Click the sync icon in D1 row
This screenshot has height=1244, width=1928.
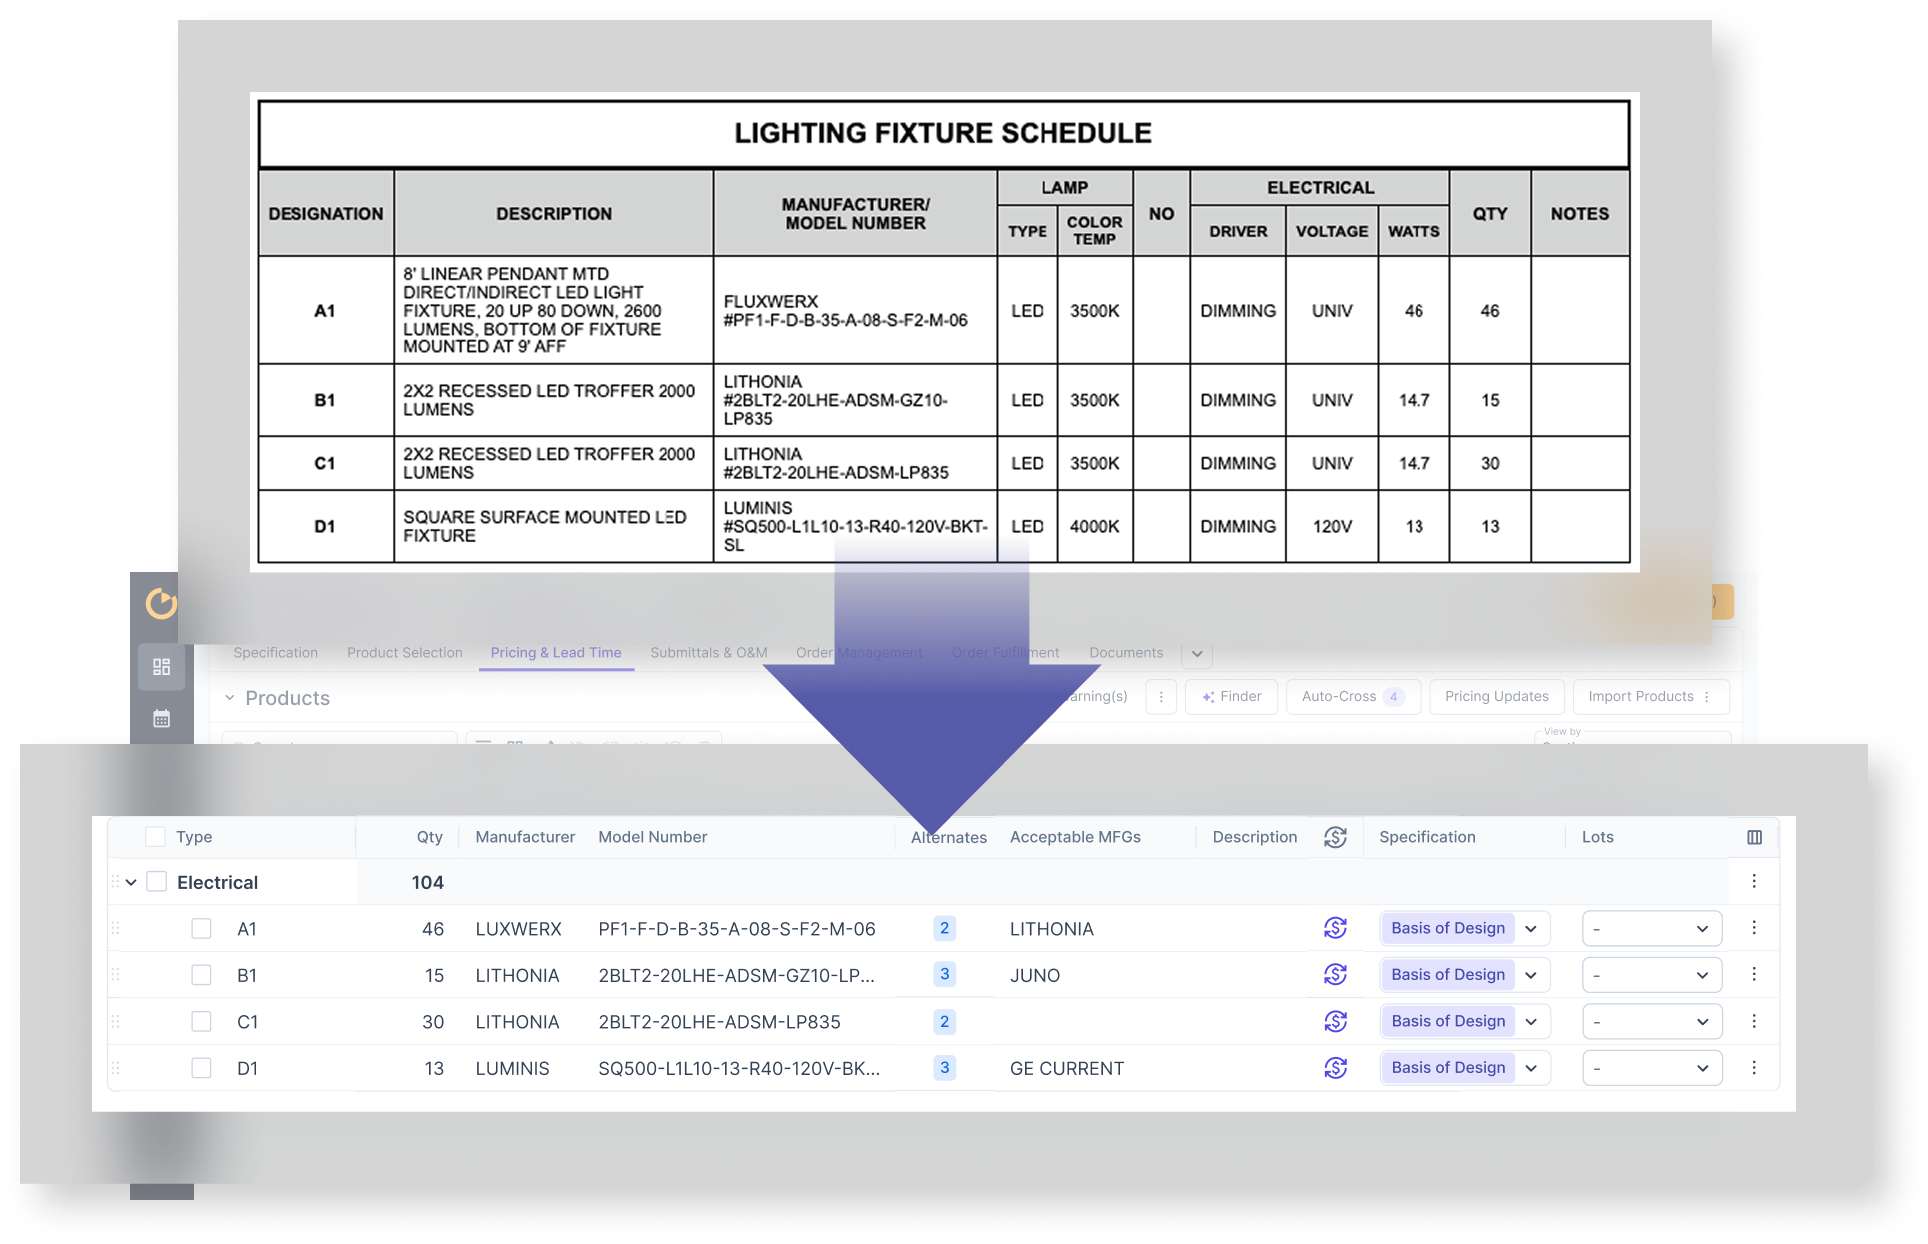pyautogui.click(x=1335, y=1068)
